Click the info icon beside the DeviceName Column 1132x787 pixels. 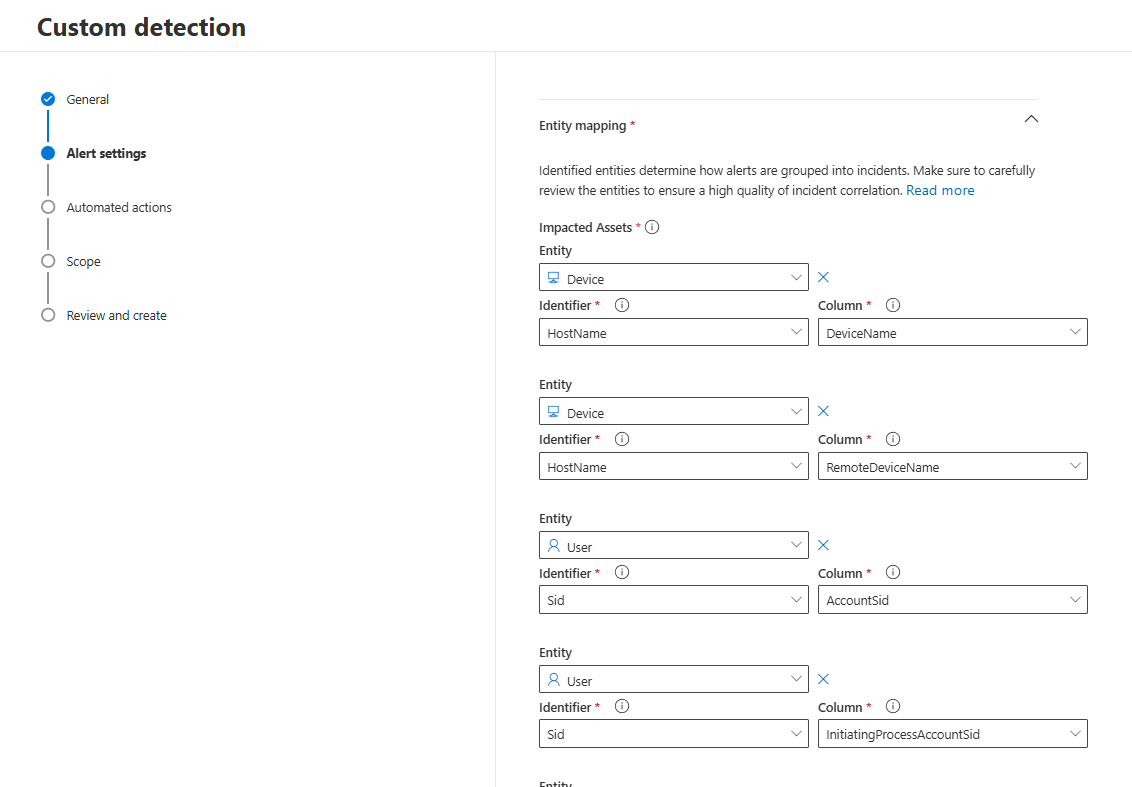tap(892, 305)
